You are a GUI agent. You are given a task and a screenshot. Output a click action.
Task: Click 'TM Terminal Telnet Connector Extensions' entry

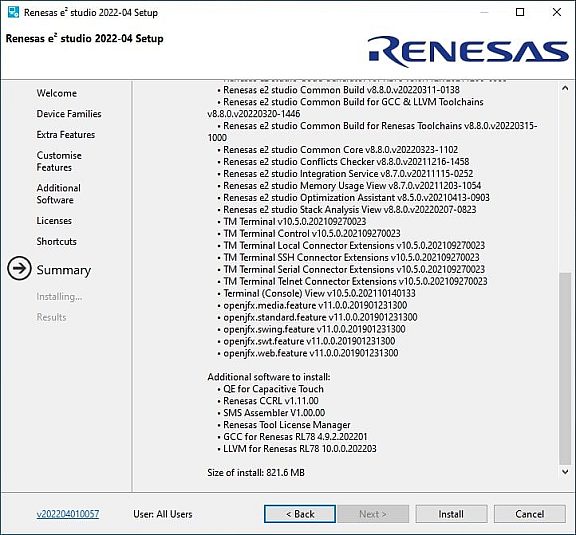(355, 281)
